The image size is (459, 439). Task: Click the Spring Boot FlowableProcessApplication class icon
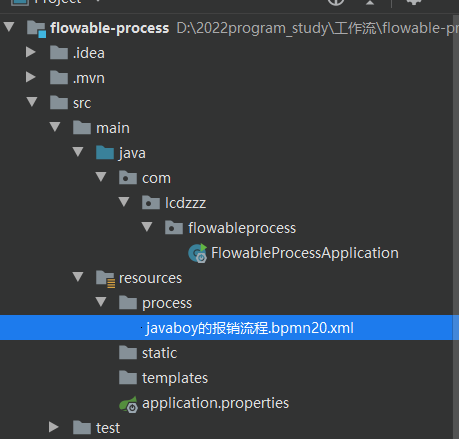[x=197, y=253]
